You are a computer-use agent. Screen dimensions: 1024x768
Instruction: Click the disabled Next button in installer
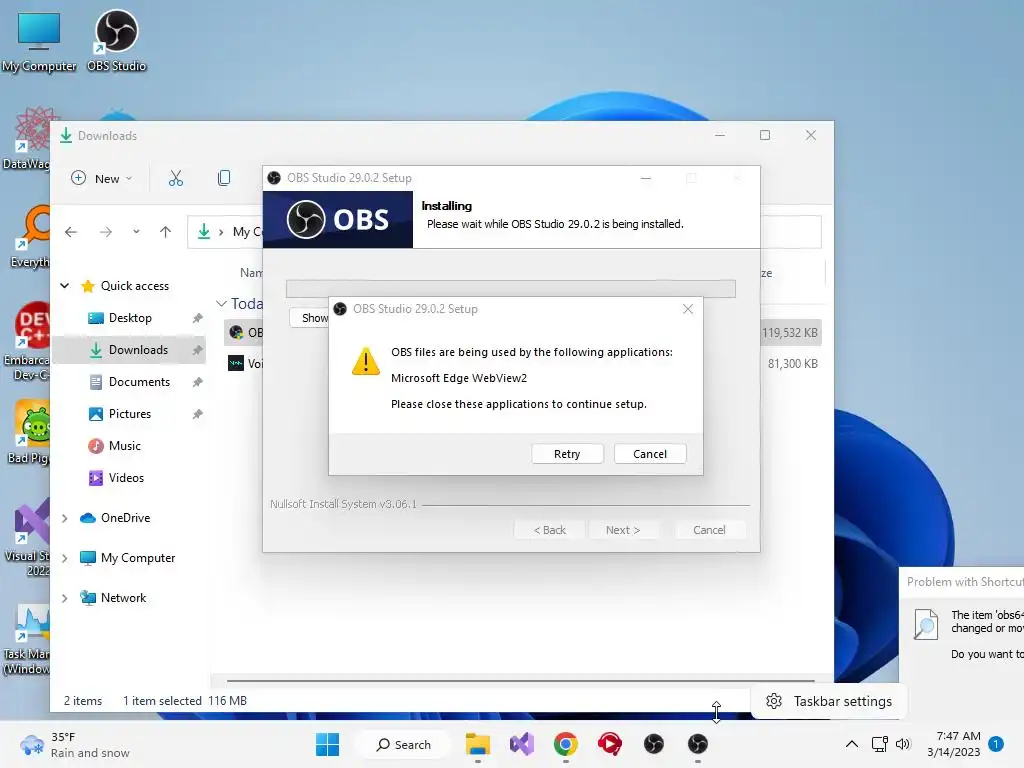622,530
